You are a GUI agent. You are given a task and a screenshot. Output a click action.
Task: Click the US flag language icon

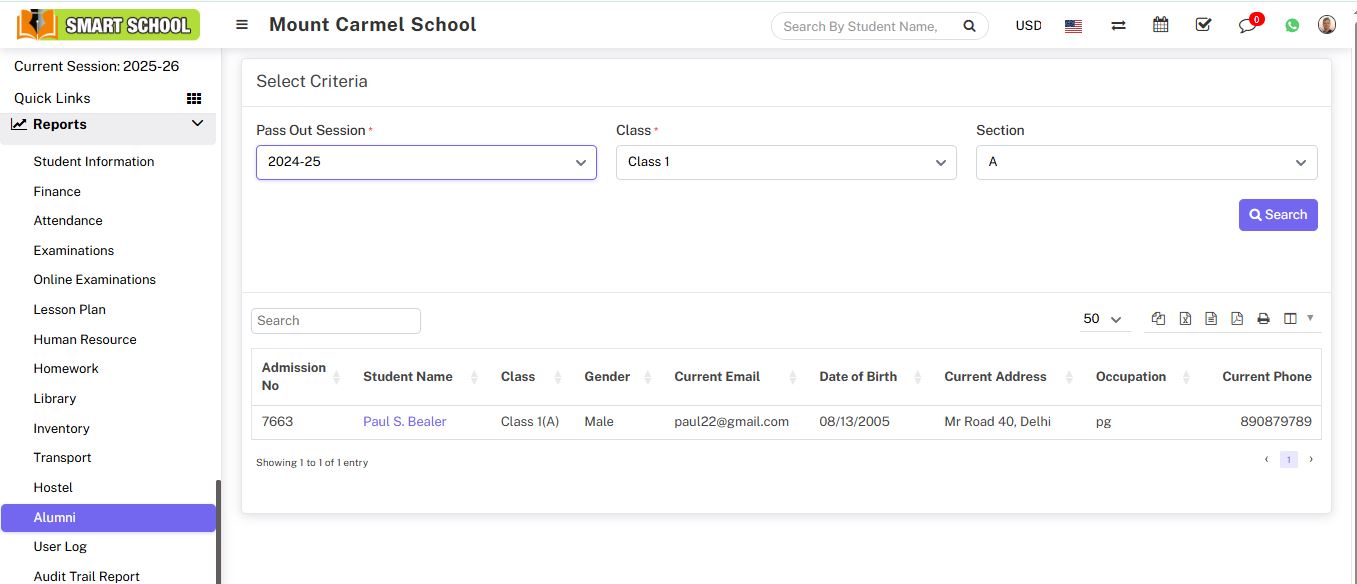(x=1073, y=26)
